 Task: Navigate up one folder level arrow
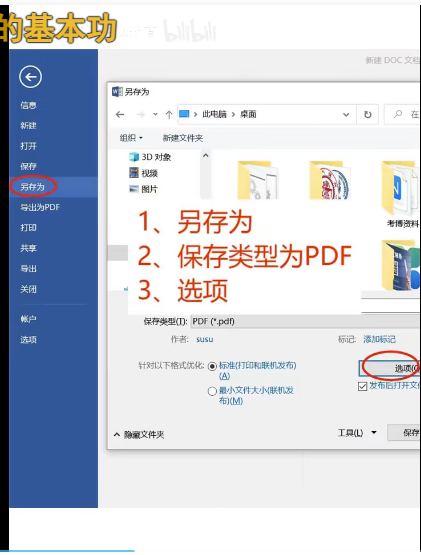169,115
